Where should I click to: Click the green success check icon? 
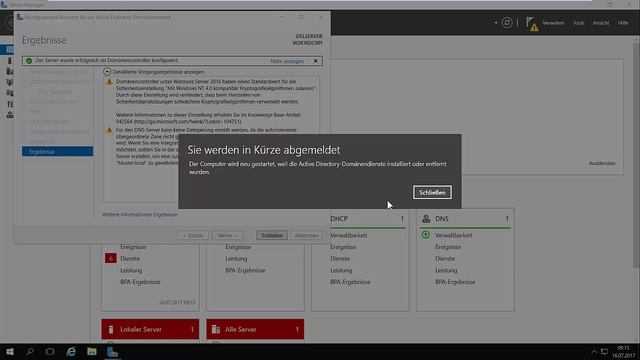pos(29,61)
